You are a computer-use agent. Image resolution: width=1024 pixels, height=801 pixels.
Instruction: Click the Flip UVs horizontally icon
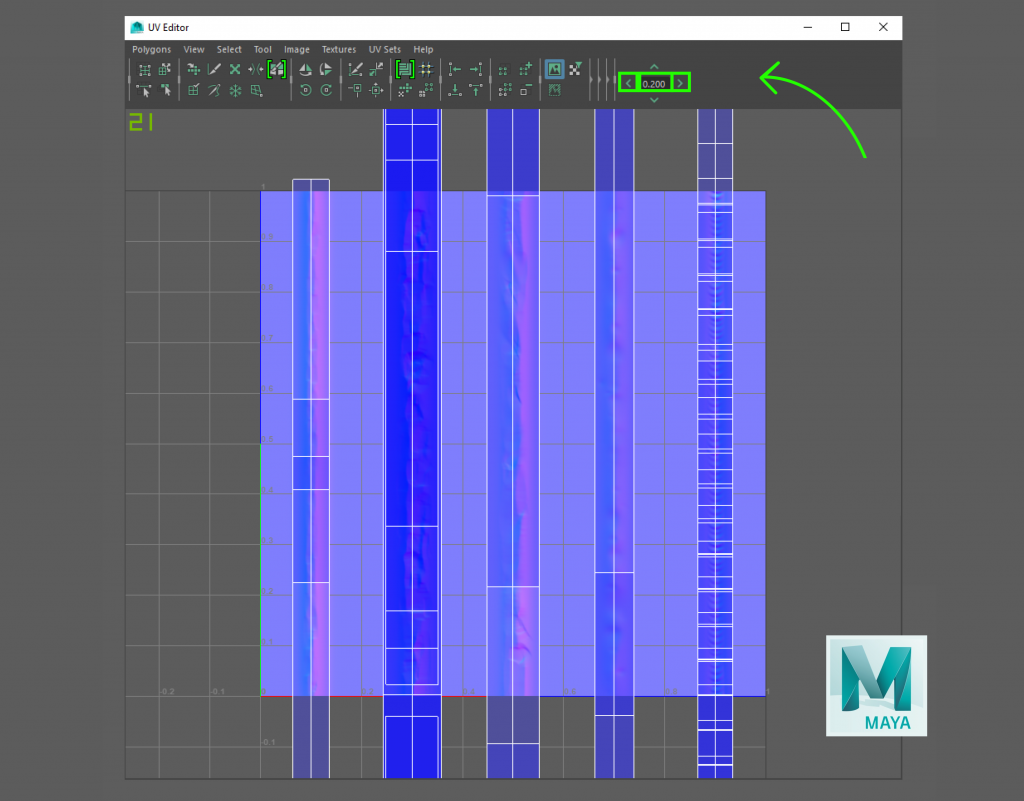(x=305, y=70)
